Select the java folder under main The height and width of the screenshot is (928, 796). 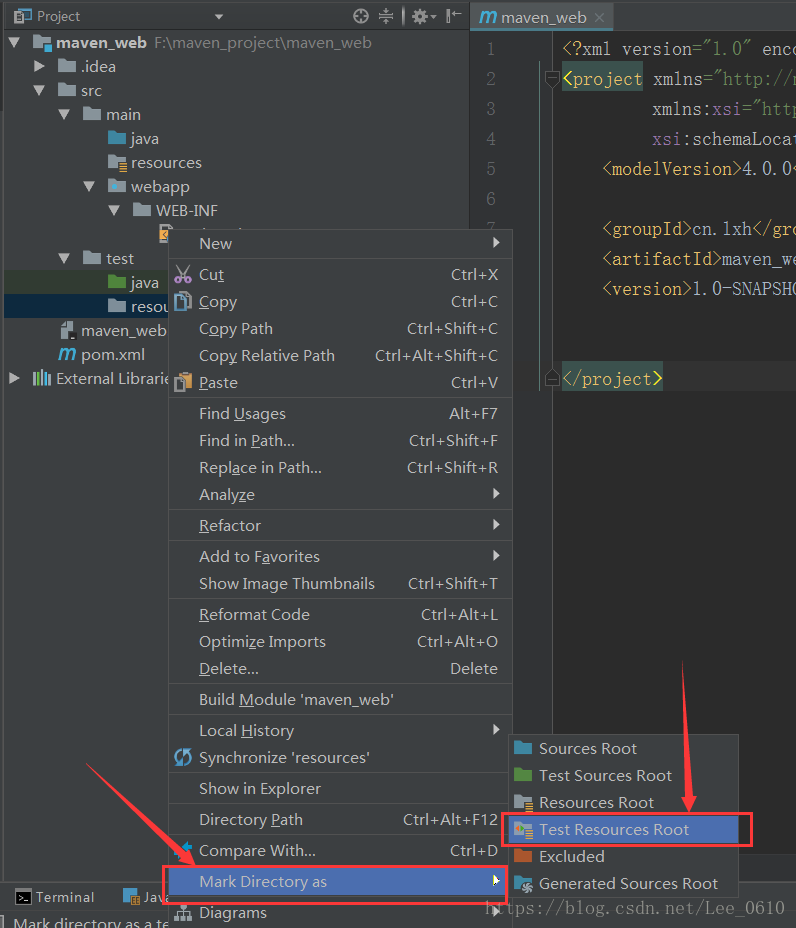click(x=133, y=138)
